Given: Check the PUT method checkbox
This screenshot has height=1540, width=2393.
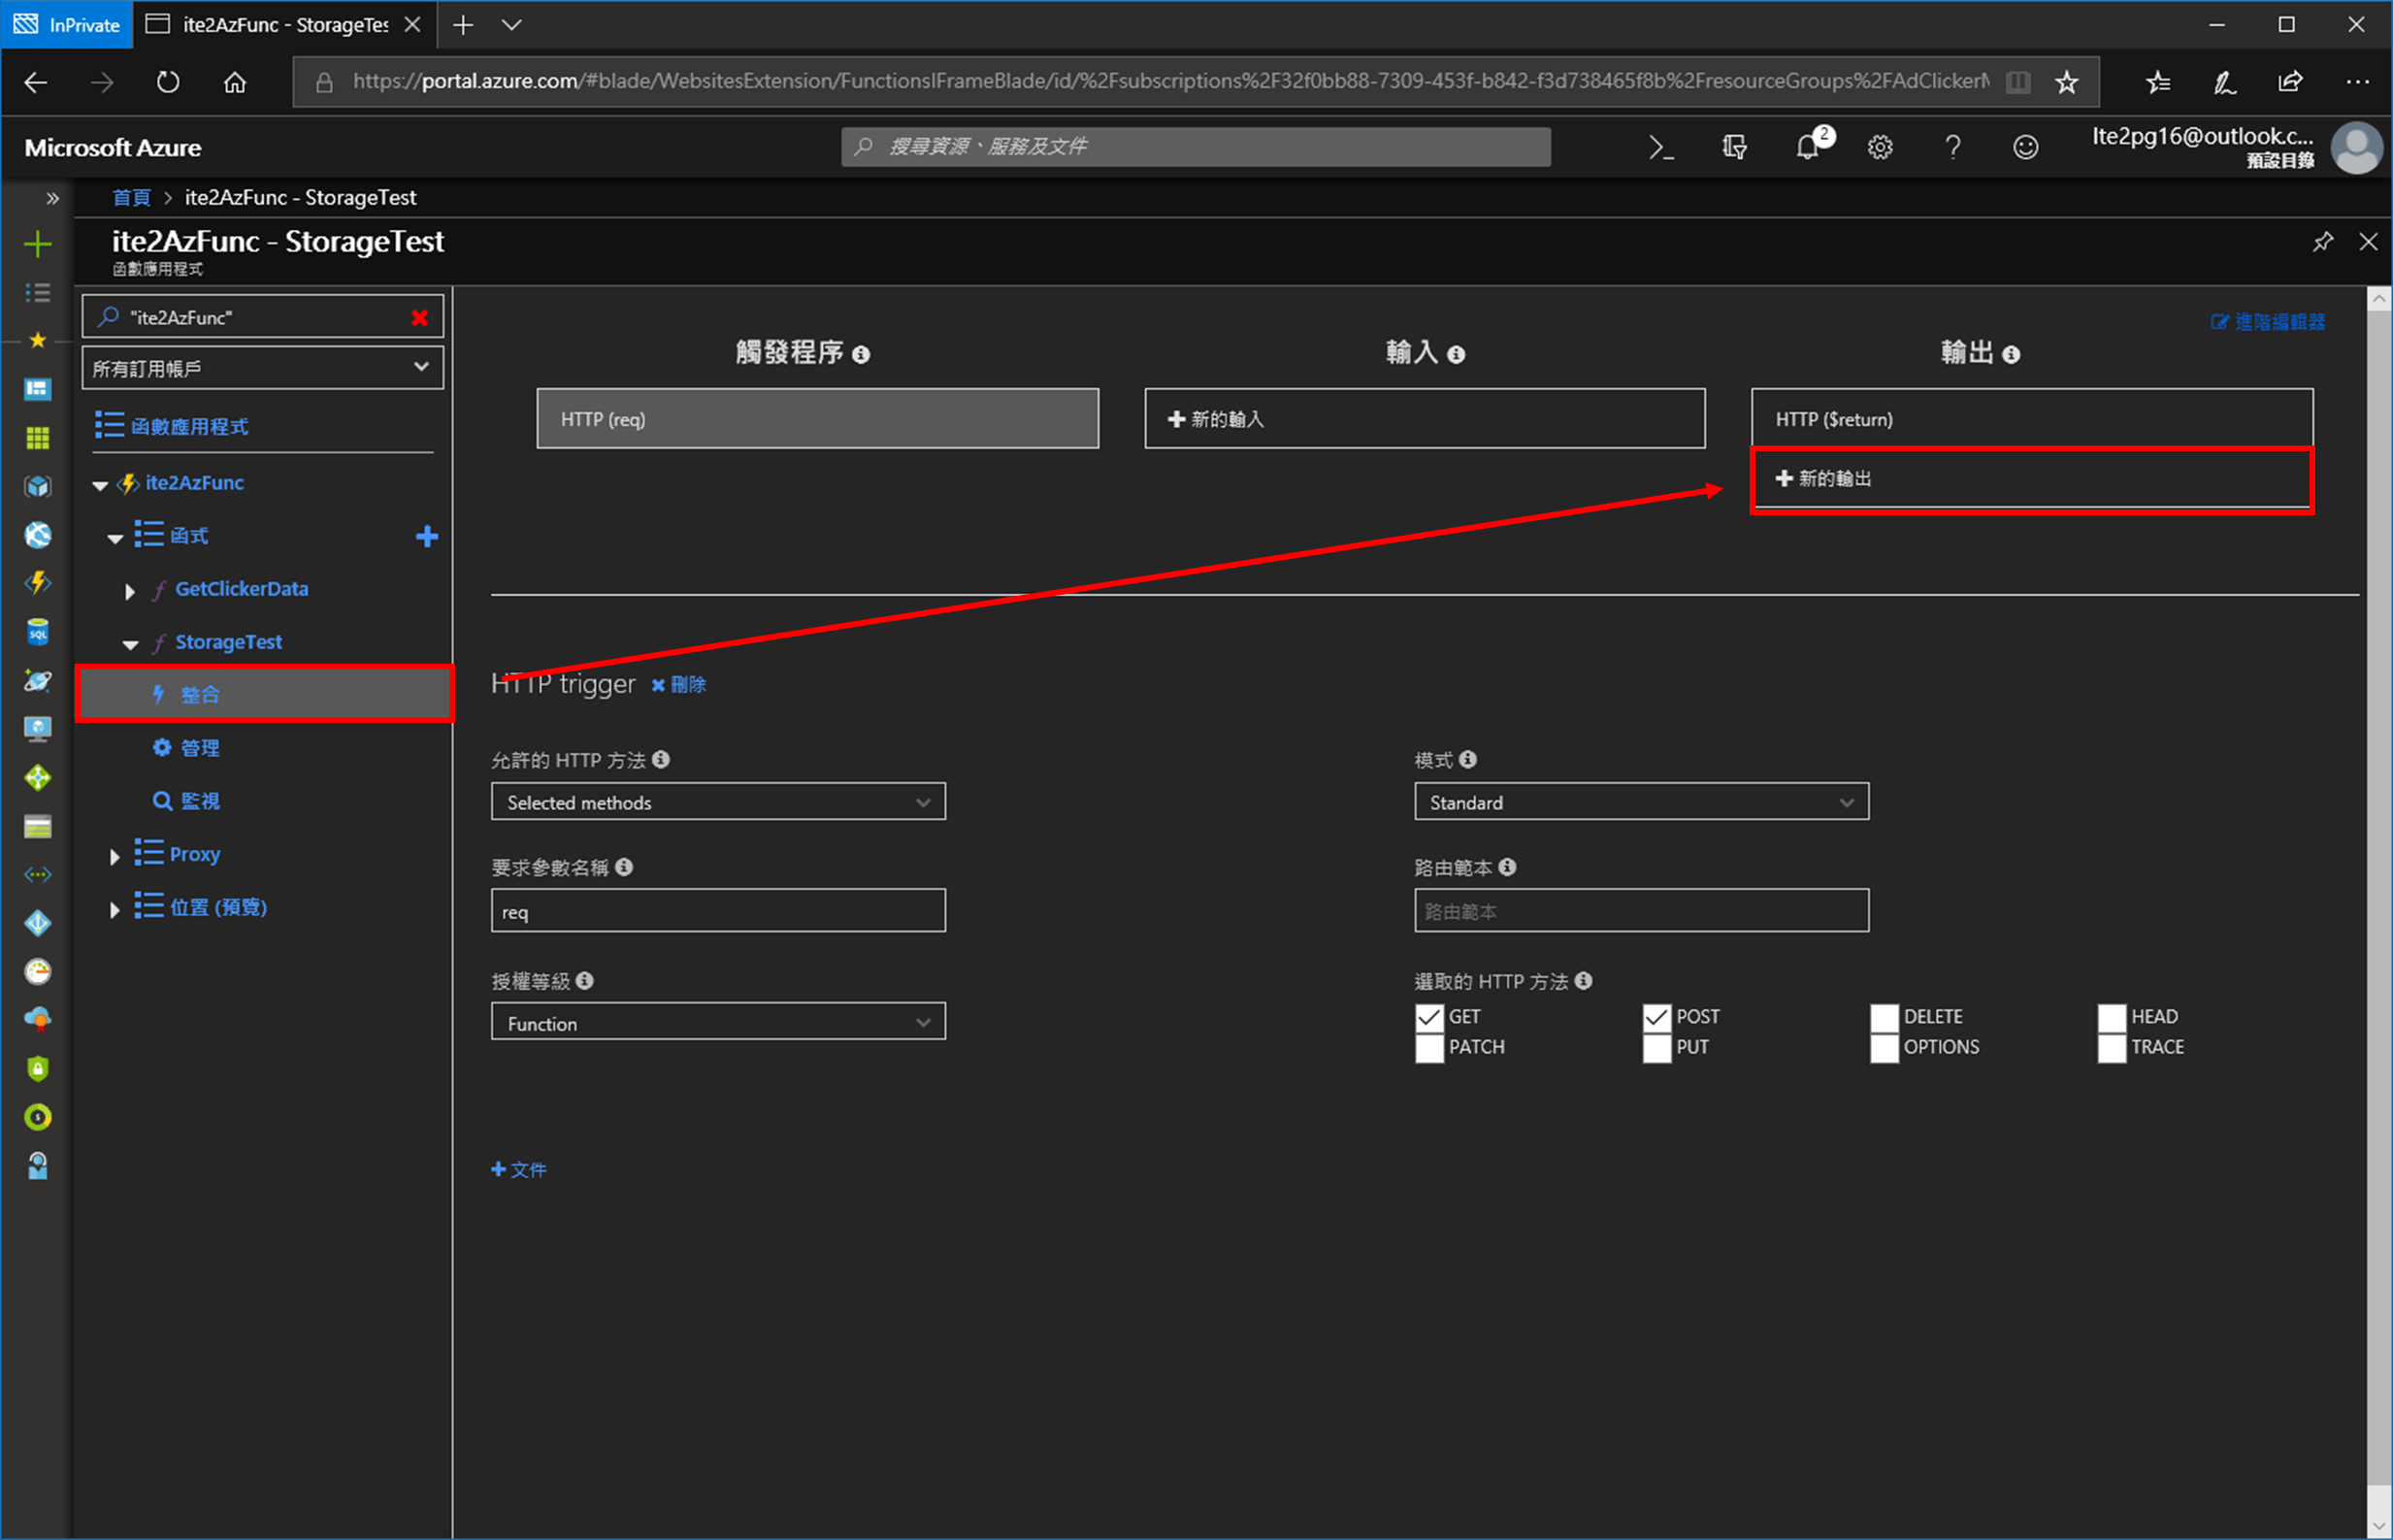Looking at the screenshot, I should tap(1657, 1049).
